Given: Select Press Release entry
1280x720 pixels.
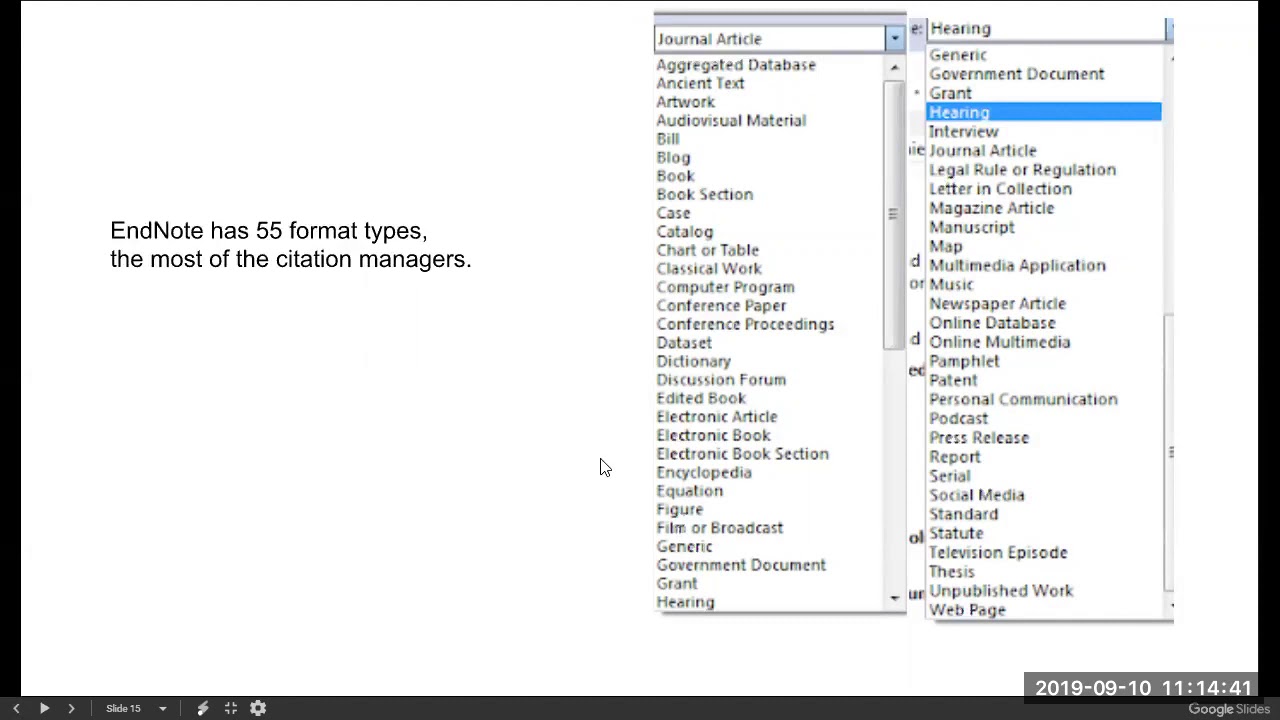Looking at the screenshot, I should (x=978, y=437).
